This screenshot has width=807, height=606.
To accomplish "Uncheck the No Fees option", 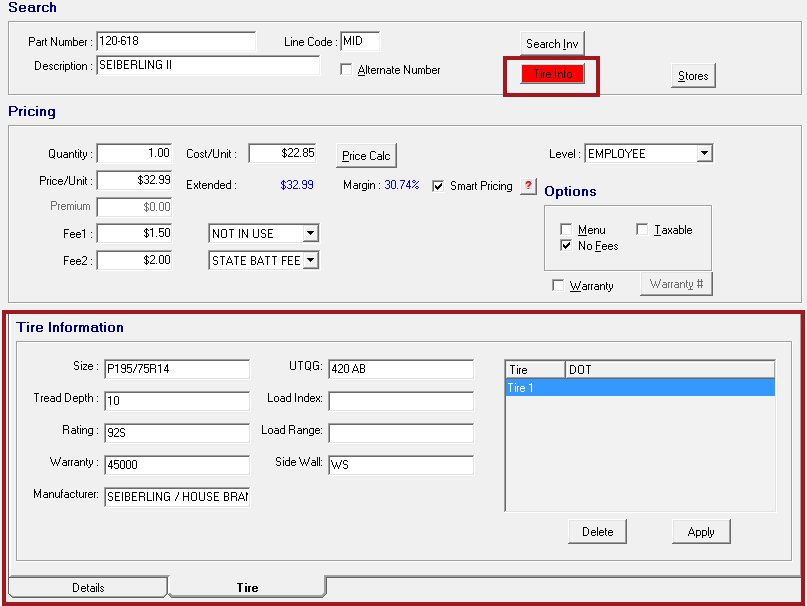I will click(568, 245).
